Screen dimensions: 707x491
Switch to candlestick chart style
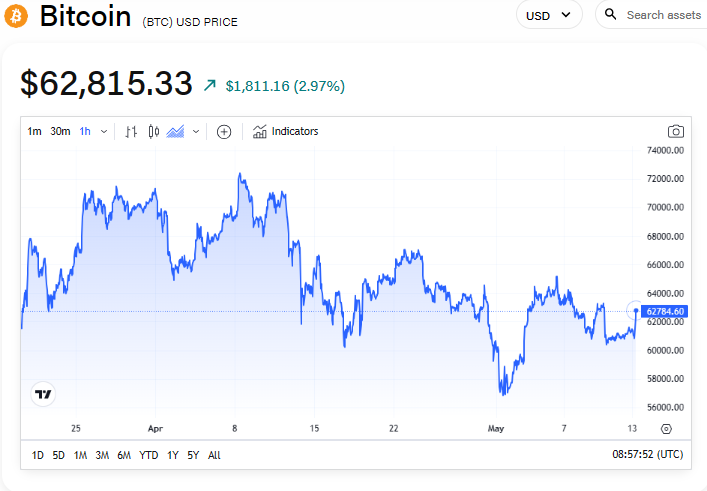tap(153, 131)
